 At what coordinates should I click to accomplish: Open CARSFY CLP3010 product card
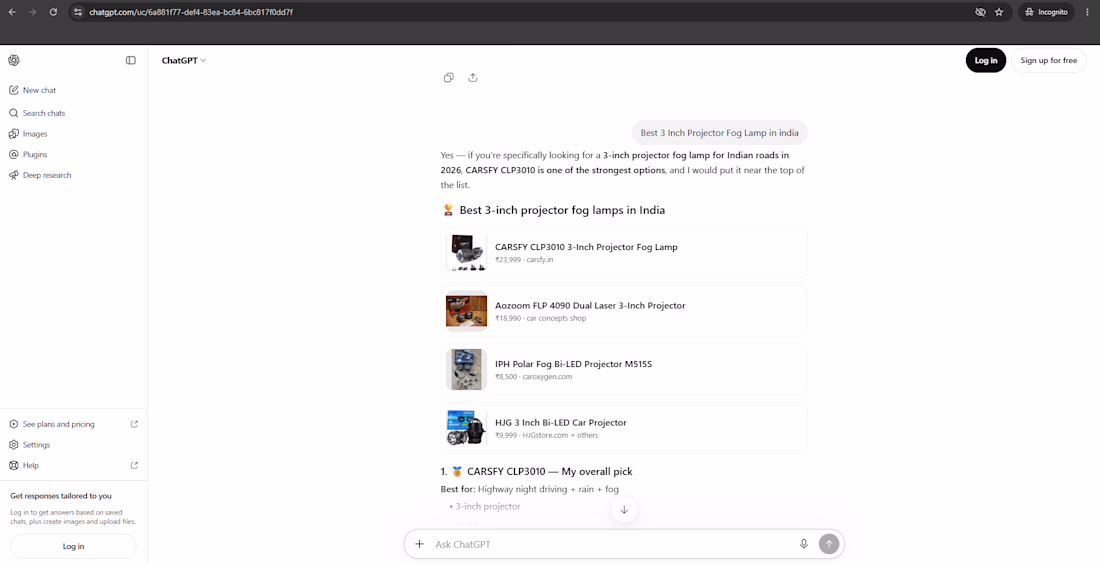(x=624, y=253)
